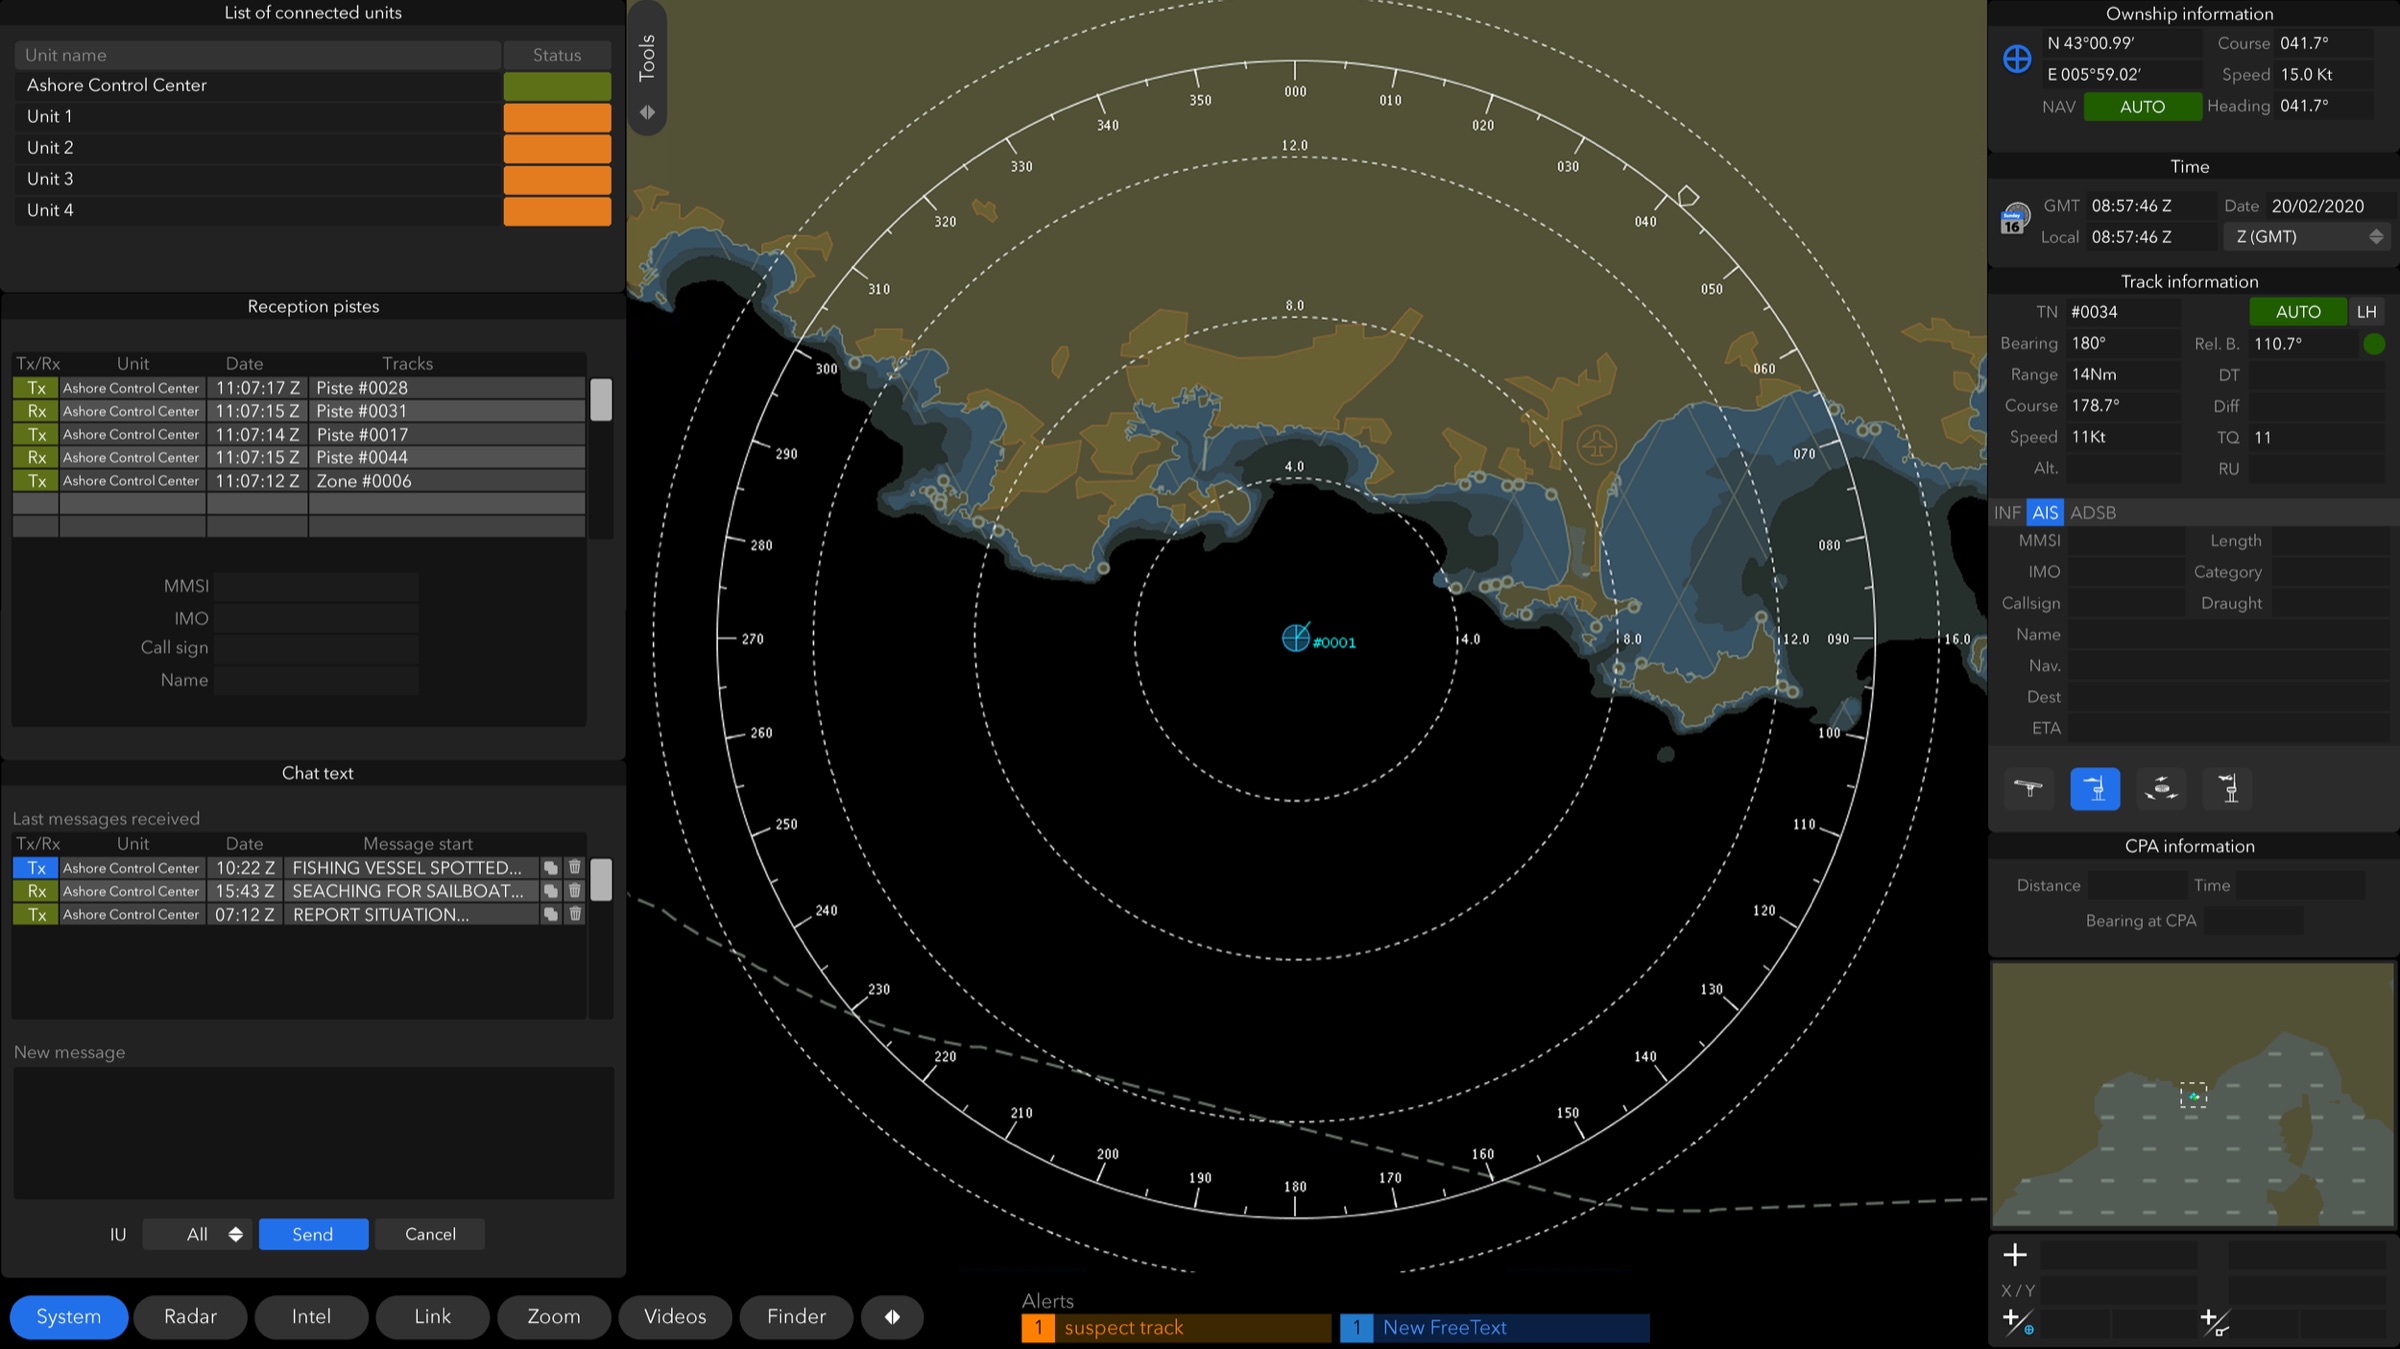Select the highlighted ship radar tower icon
The width and height of the screenshot is (2400, 1349).
point(2095,789)
